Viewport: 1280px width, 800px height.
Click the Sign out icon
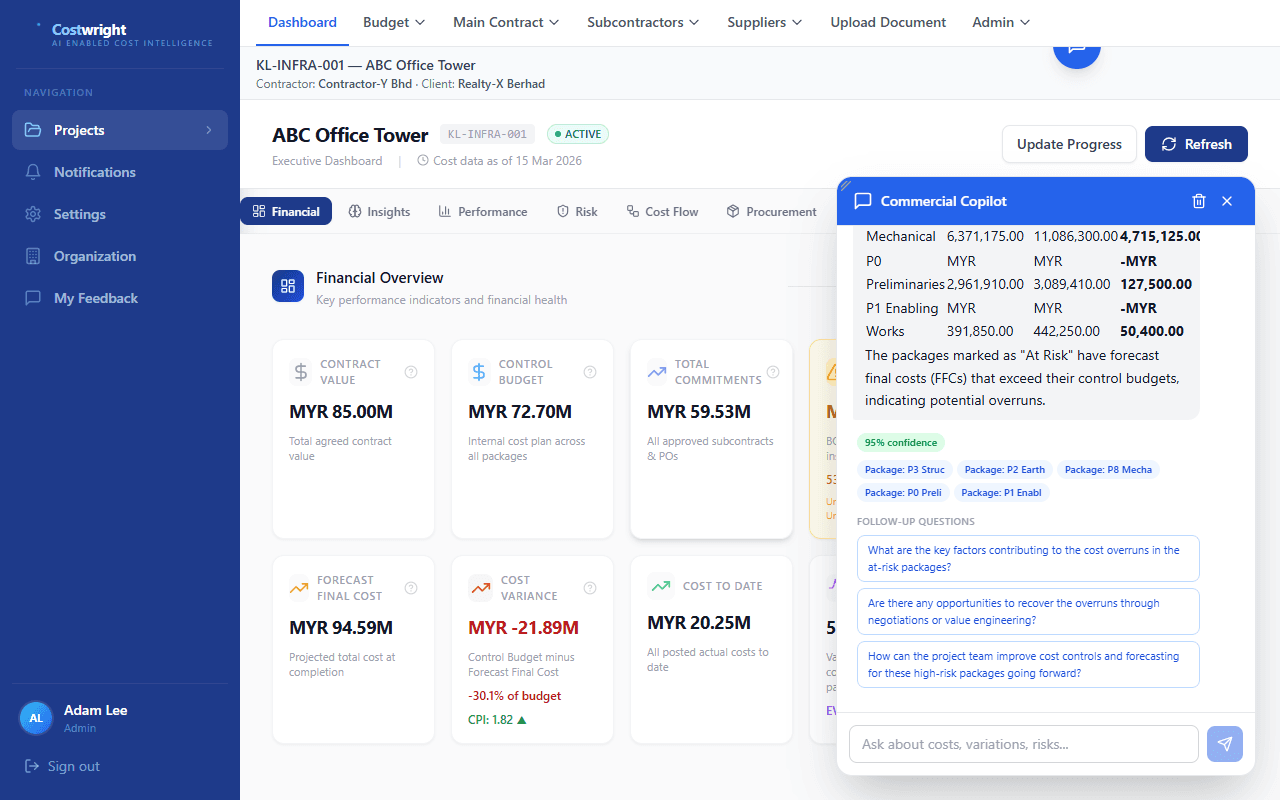pyautogui.click(x=33, y=766)
